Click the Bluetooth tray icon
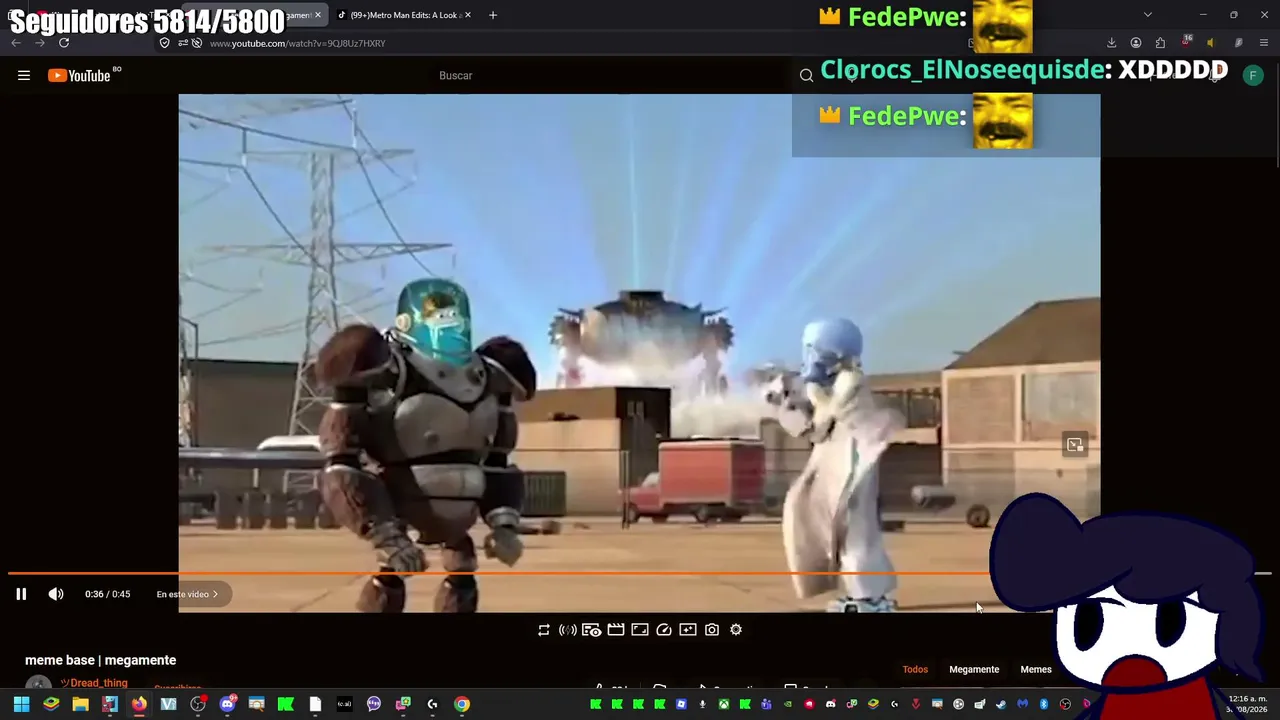1280x720 pixels. [1044, 704]
